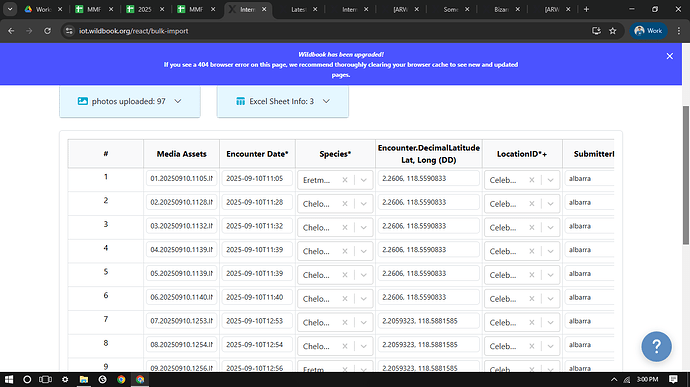Open the tab search dropdown arrow
The image size is (690, 387).
(10, 9)
